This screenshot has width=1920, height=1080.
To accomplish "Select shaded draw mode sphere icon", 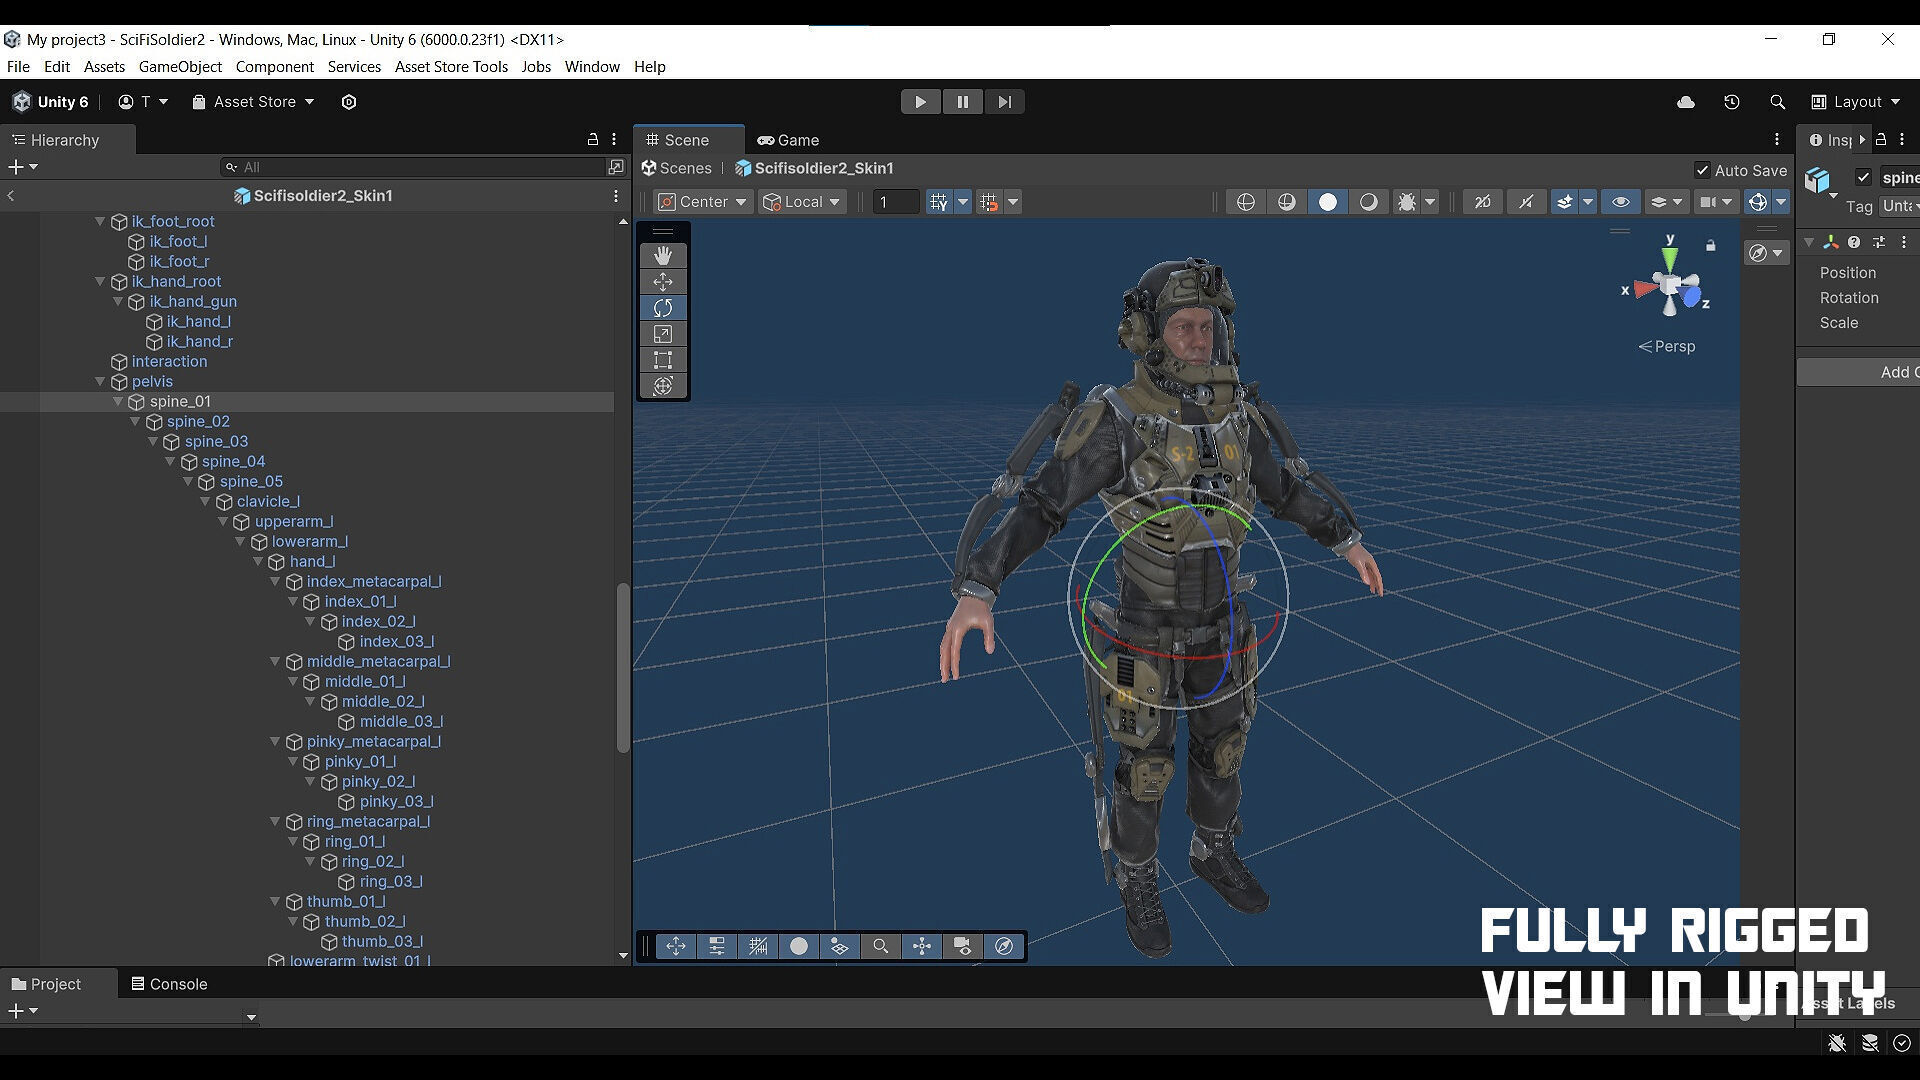I will [x=1327, y=202].
